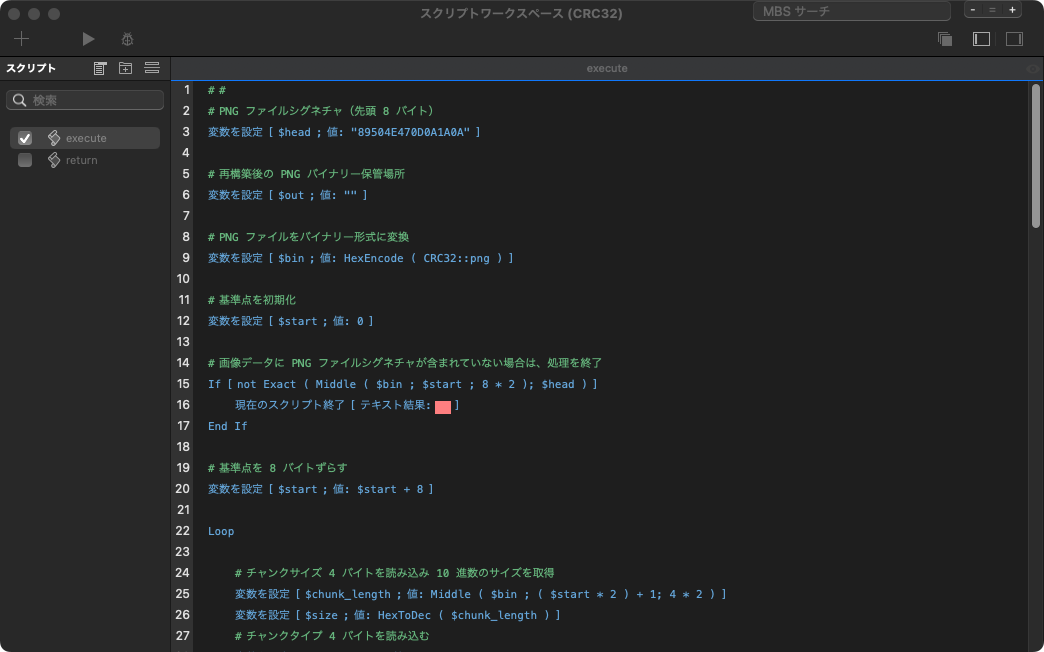Select the 再構築後の PNG バイナリー保管場所 comment
The width and height of the screenshot is (1044, 652).
click(306, 174)
